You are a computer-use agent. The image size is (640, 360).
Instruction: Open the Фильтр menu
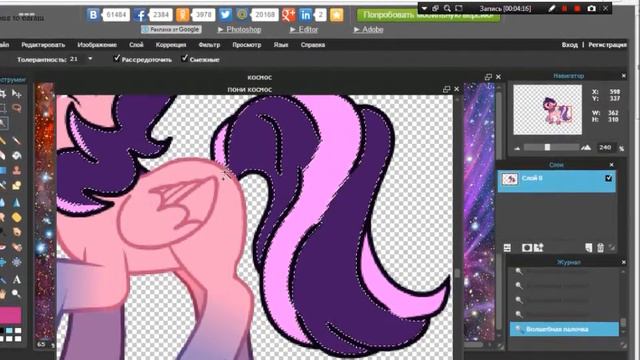click(209, 45)
